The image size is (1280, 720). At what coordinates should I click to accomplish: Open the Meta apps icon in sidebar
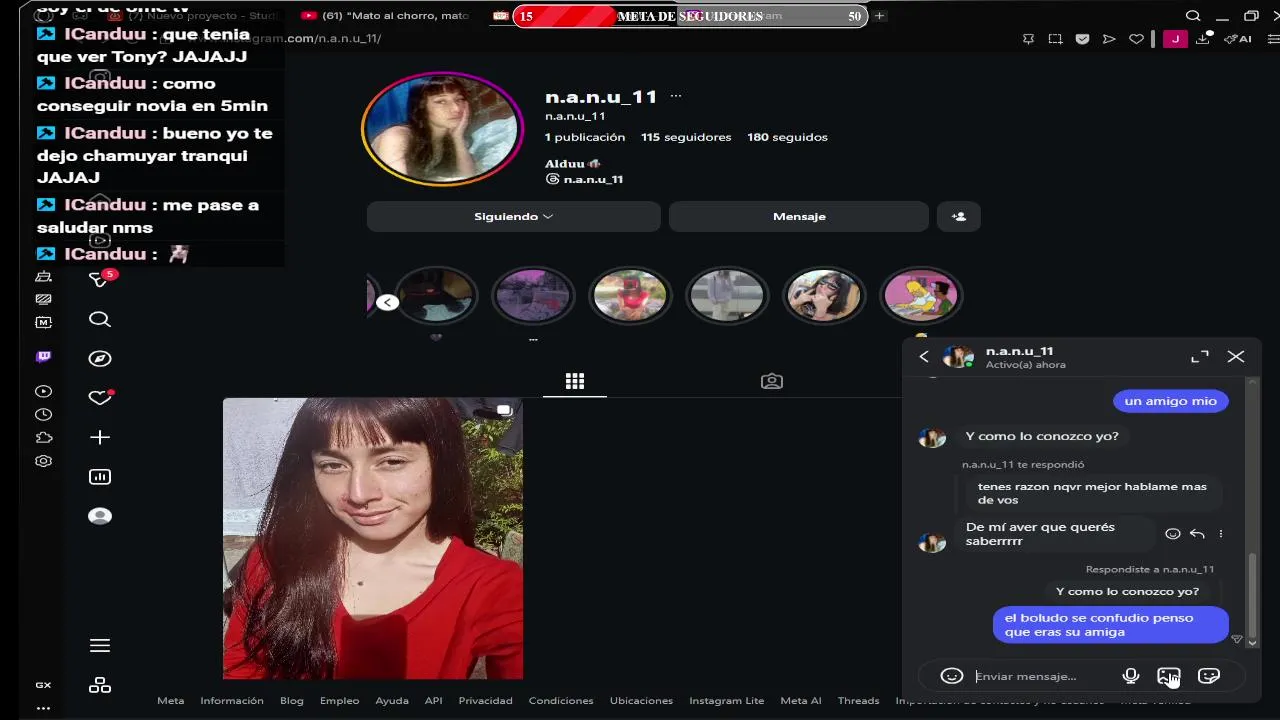(x=99, y=685)
